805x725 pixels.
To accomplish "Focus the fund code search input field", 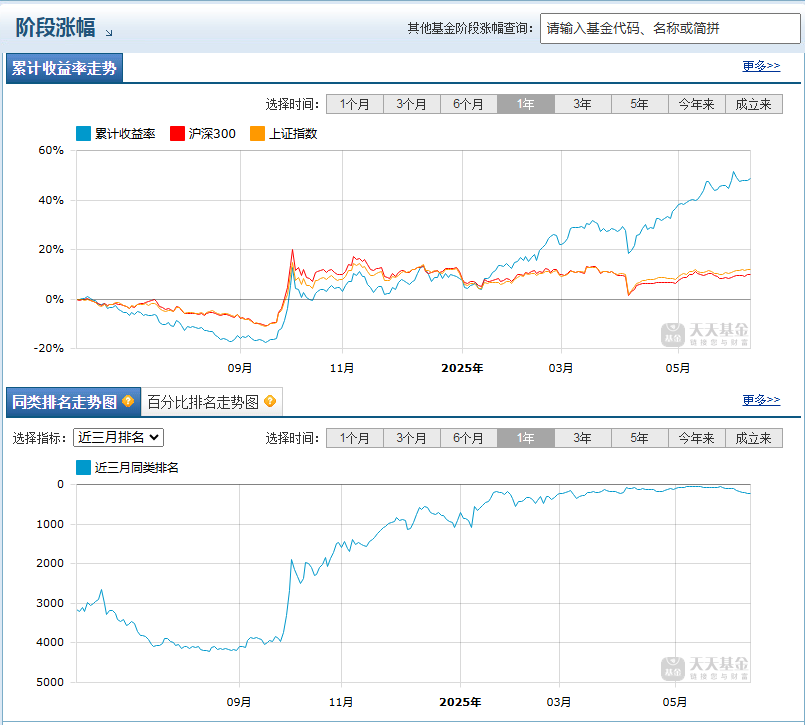I will tap(669, 28).
